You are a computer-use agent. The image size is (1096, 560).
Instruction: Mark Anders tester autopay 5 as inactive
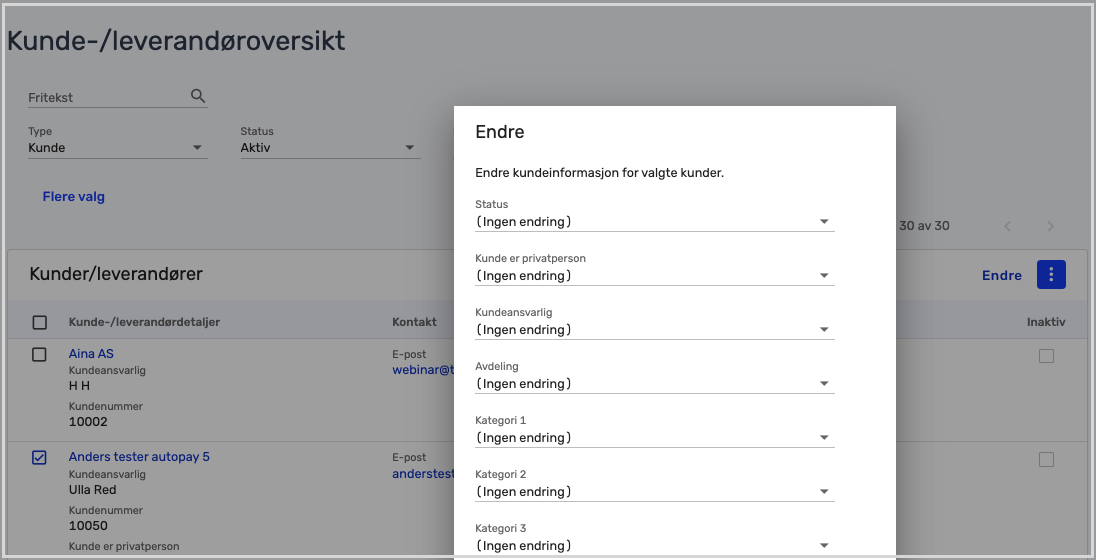tap(1046, 459)
